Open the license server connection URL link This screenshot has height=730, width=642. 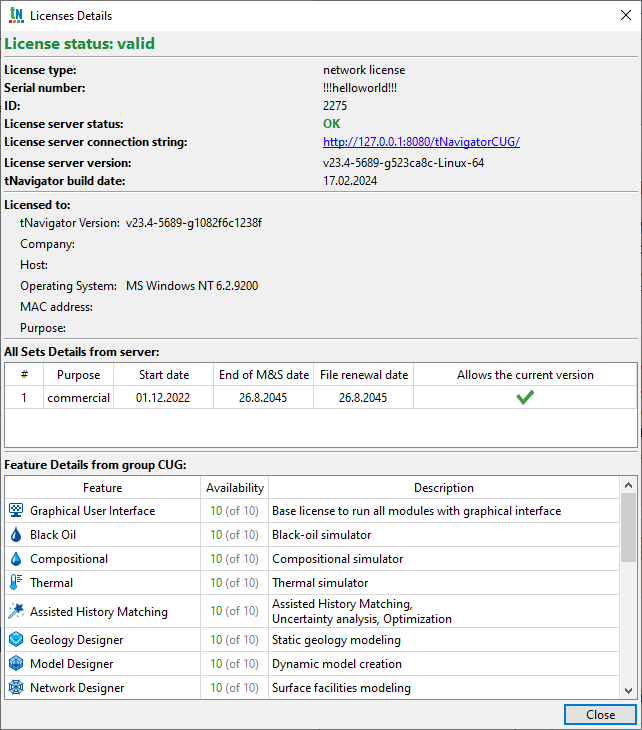(x=421, y=142)
